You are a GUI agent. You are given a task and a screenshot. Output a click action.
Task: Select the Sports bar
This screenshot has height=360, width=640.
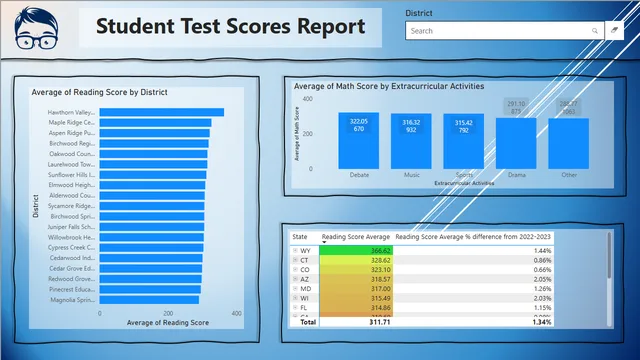click(464, 141)
